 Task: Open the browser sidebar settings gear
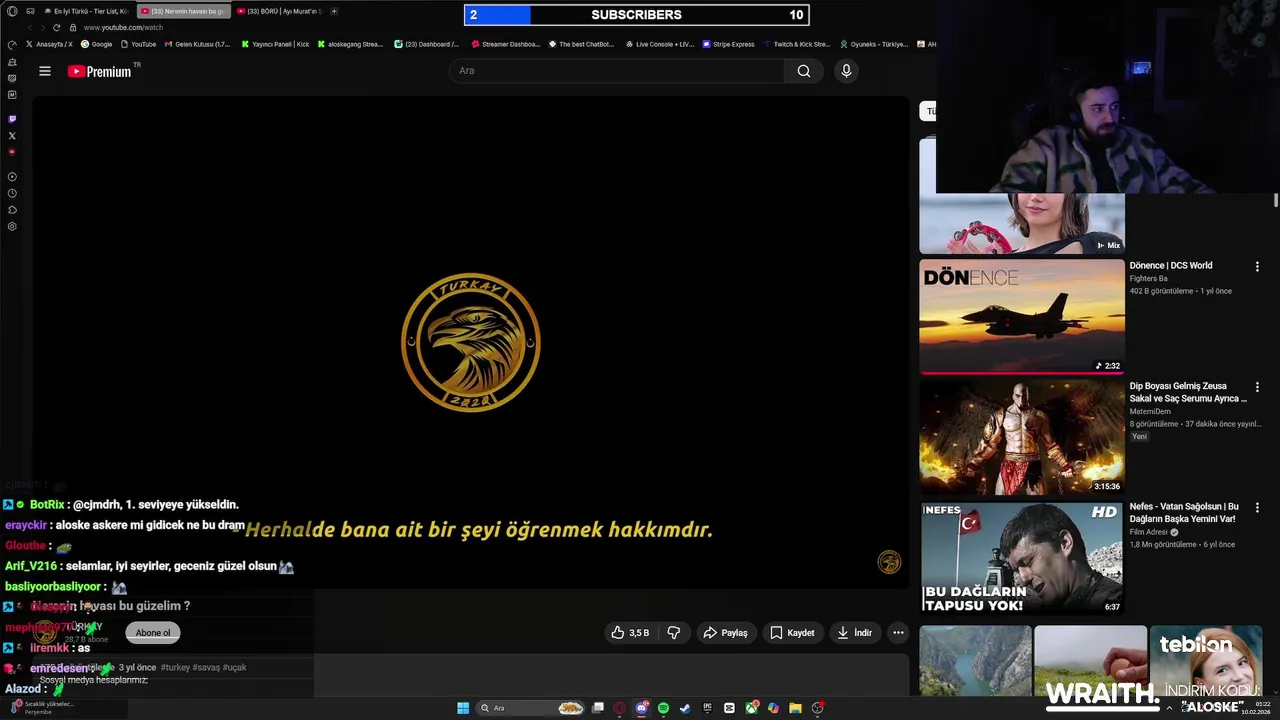tap(12, 227)
